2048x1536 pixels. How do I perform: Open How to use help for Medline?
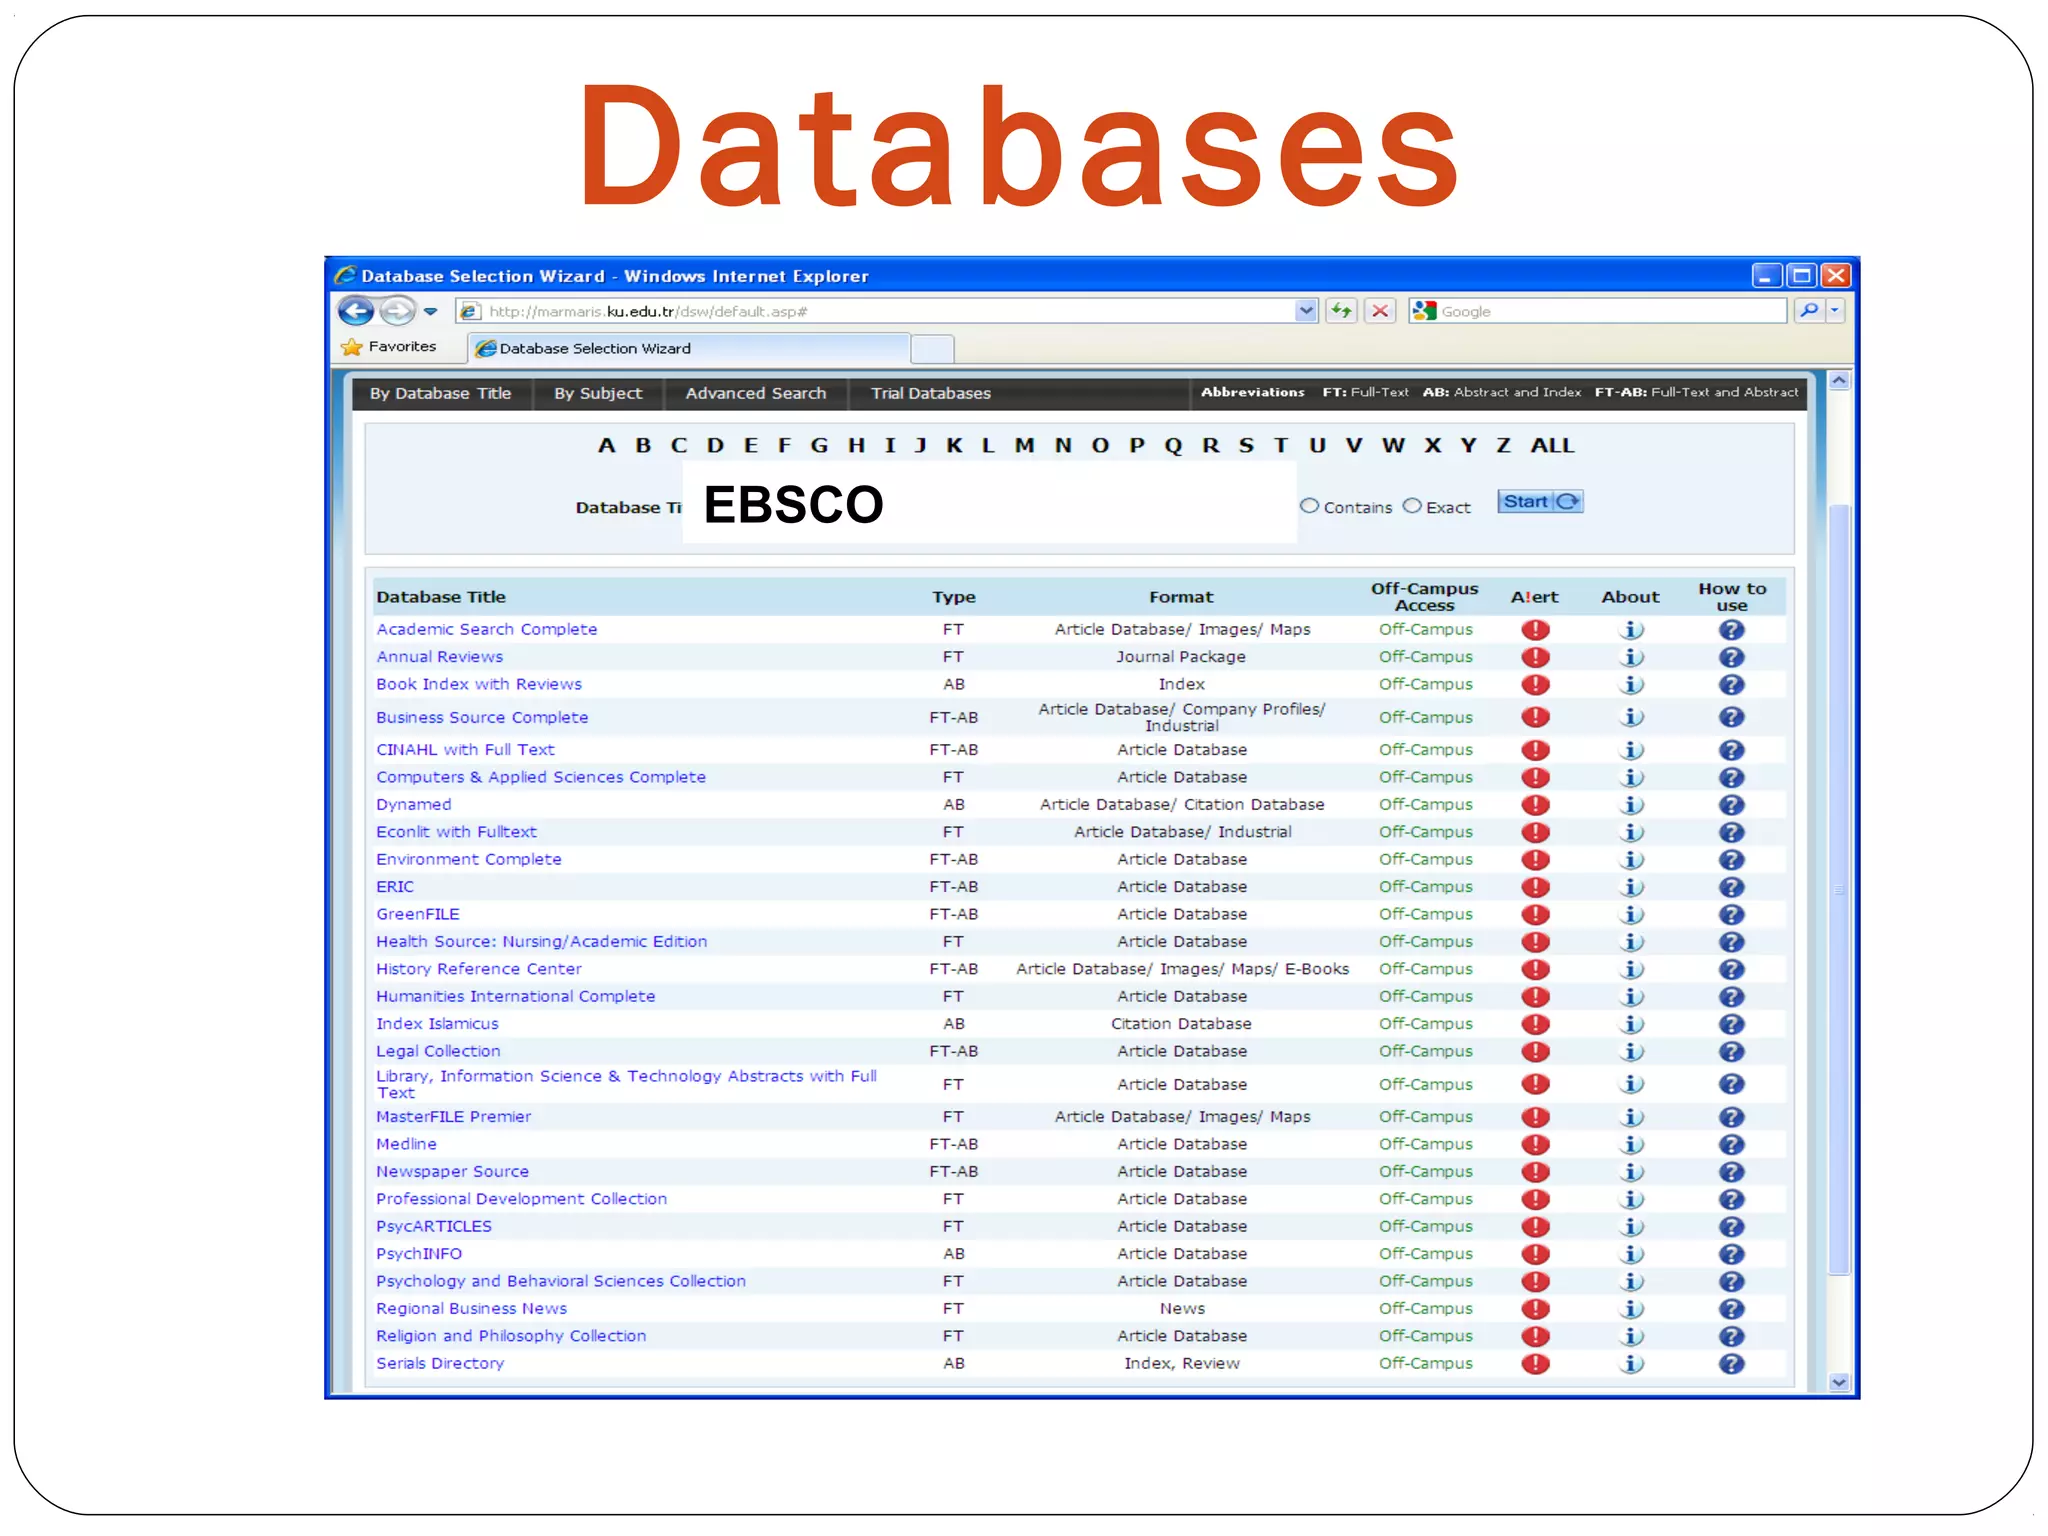click(1731, 1144)
